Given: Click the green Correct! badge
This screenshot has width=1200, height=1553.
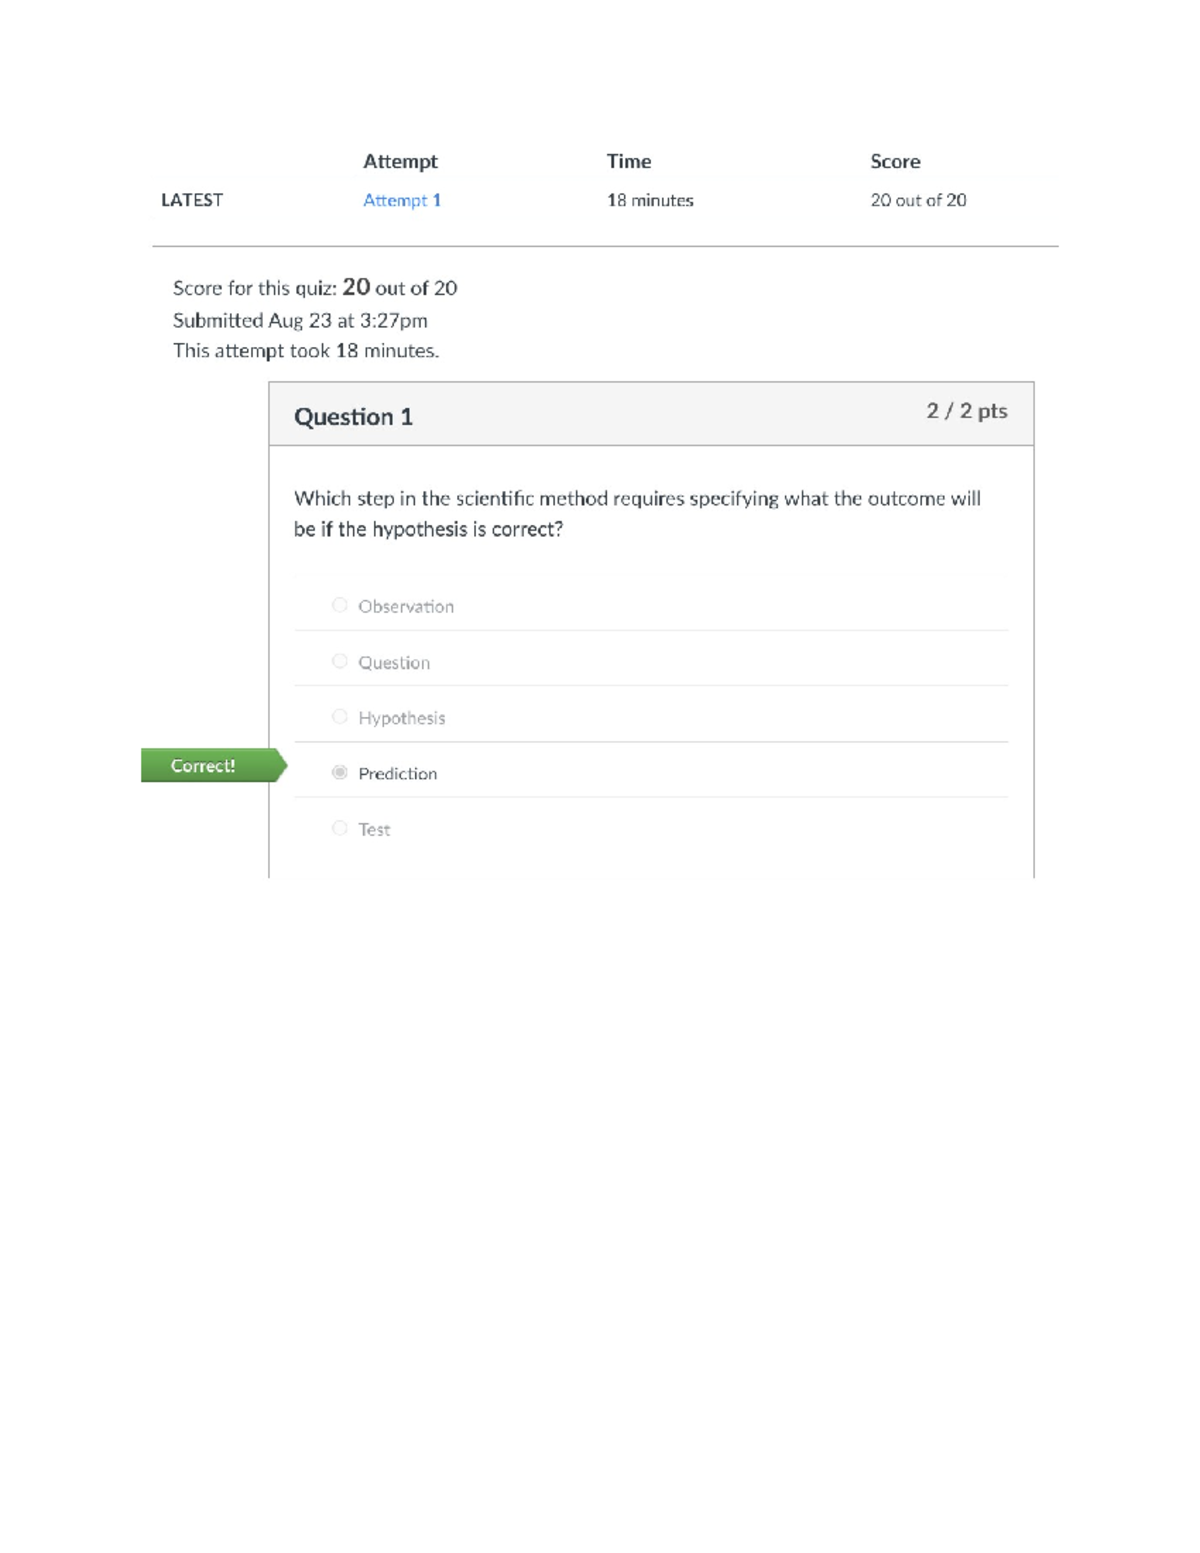Looking at the screenshot, I should pyautogui.click(x=204, y=766).
